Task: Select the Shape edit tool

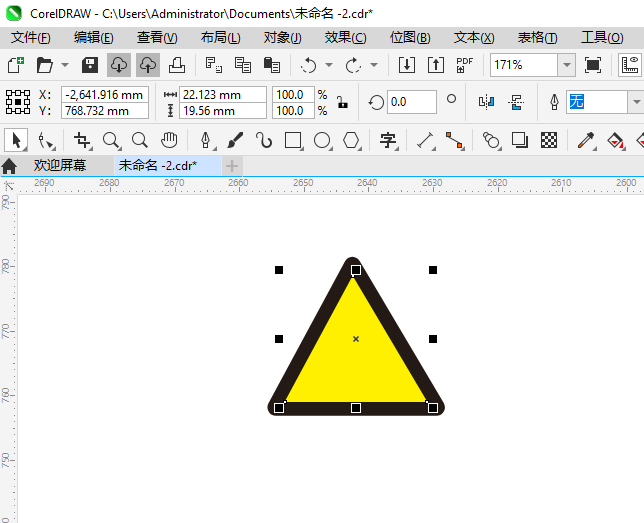Action: click(45, 141)
